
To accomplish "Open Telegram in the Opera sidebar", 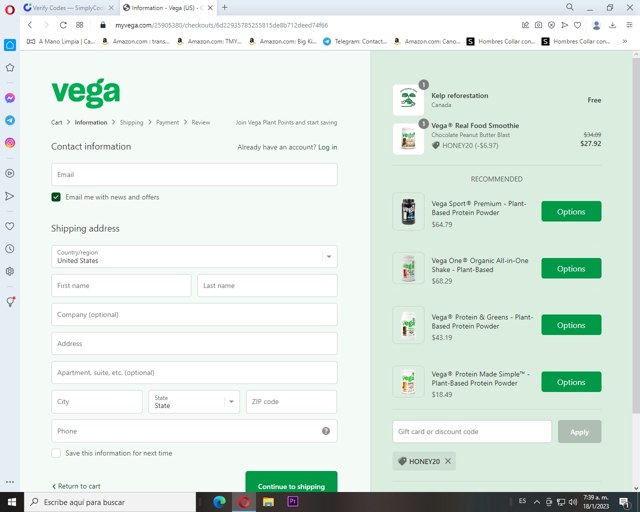I will (10, 120).
